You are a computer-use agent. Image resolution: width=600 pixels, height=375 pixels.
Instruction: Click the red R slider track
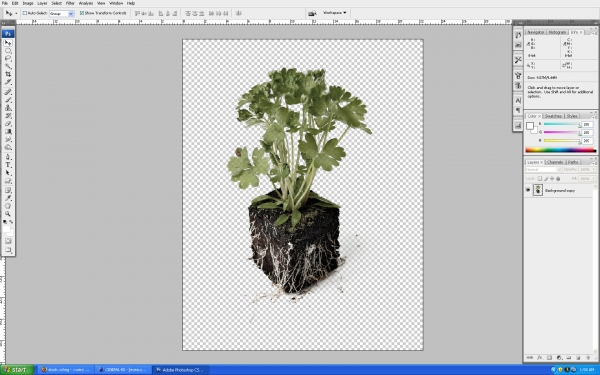562,124
